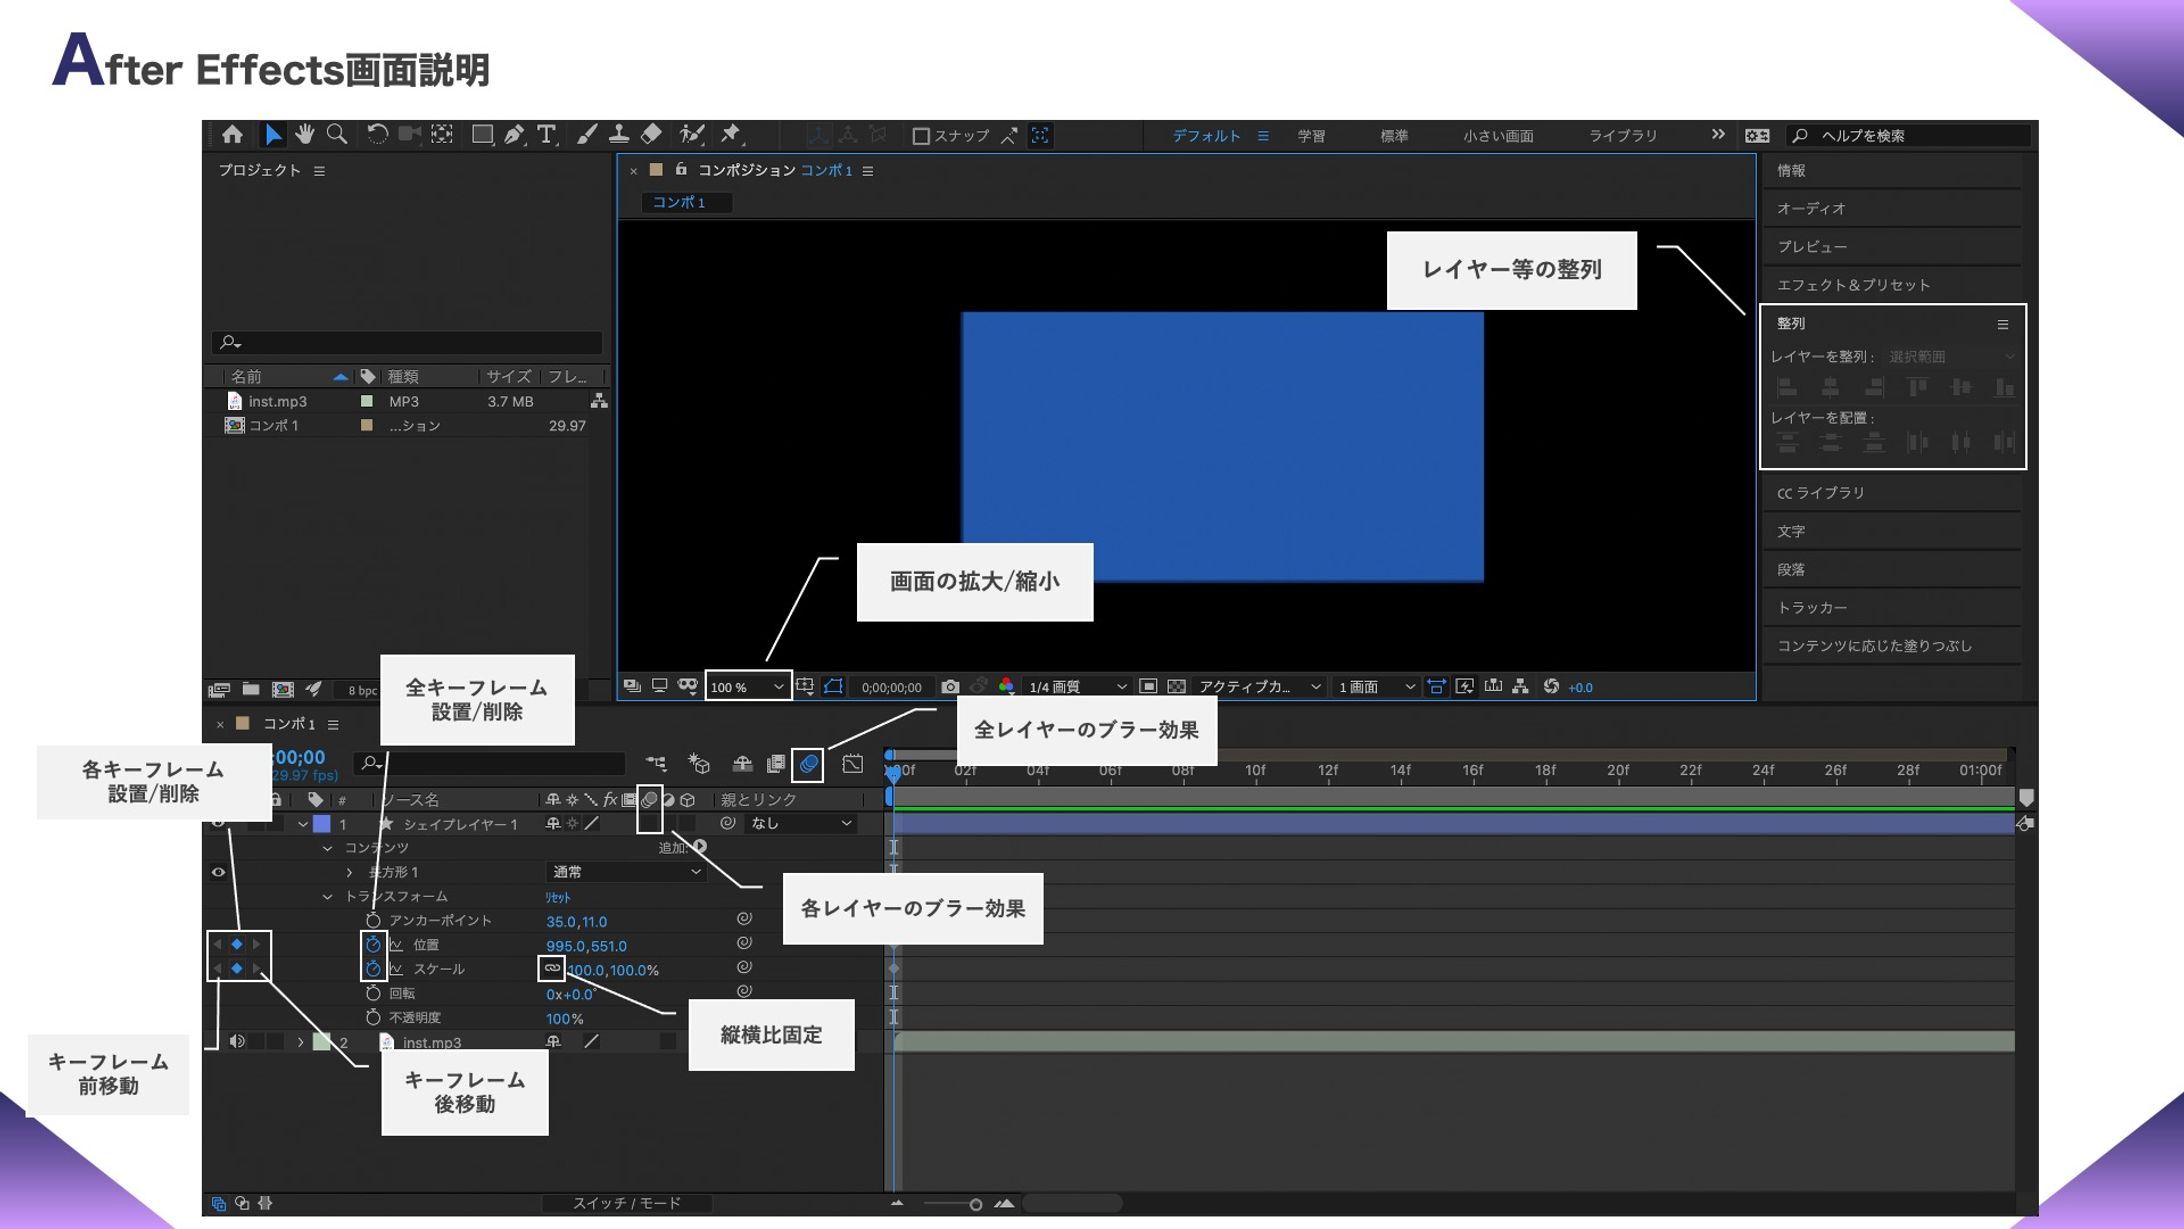
Task: Switch to the 小さい画面 workspace
Action: (x=1498, y=136)
